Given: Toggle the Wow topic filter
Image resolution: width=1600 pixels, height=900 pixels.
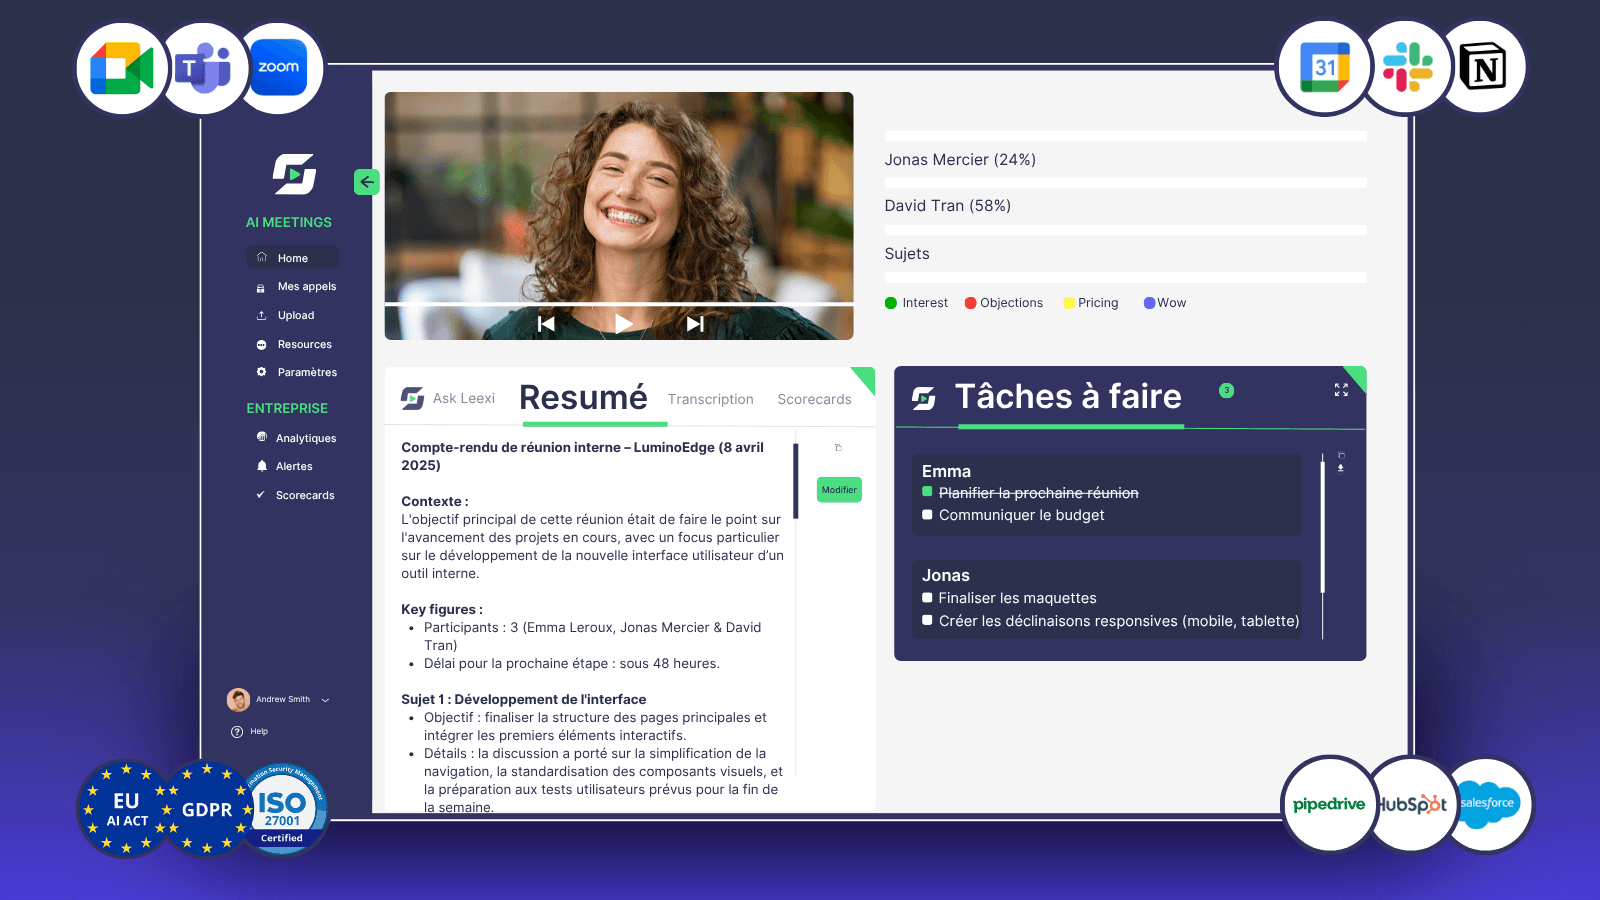Looking at the screenshot, I should click(x=1164, y=303).
